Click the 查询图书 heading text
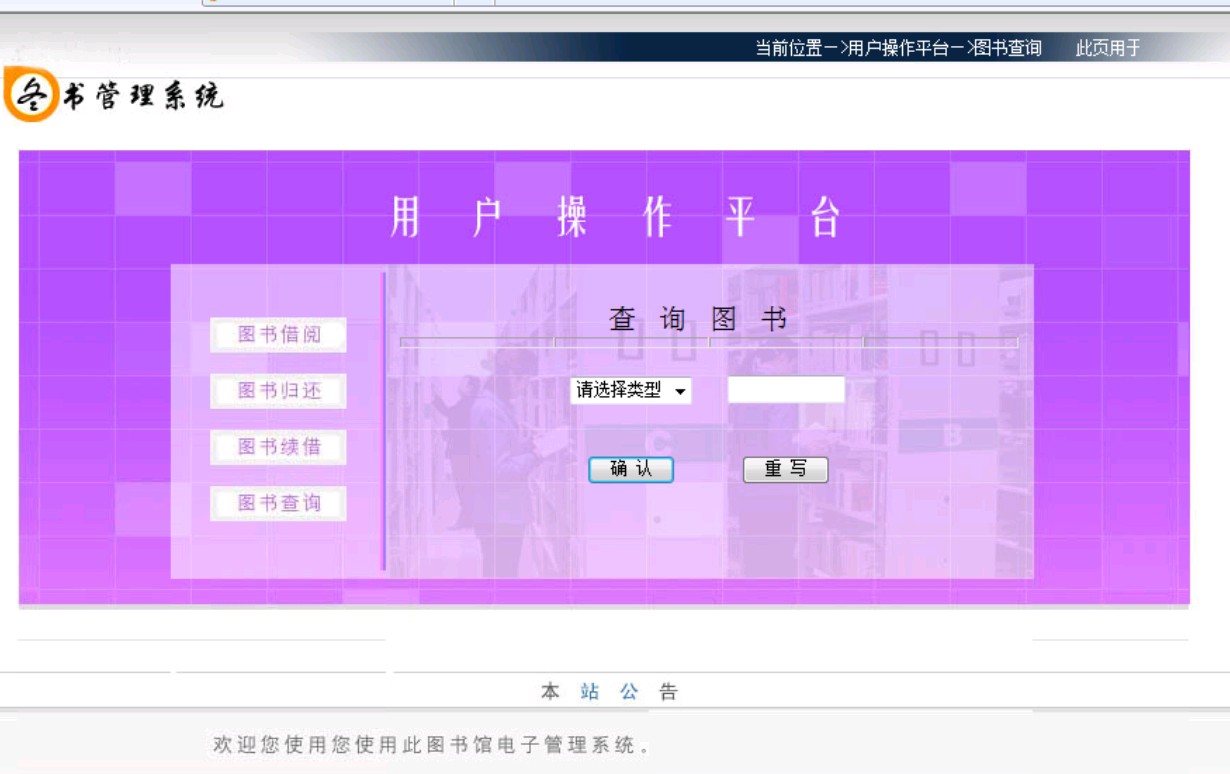Viewport: 1230px width, 774px height. point(698,319)
